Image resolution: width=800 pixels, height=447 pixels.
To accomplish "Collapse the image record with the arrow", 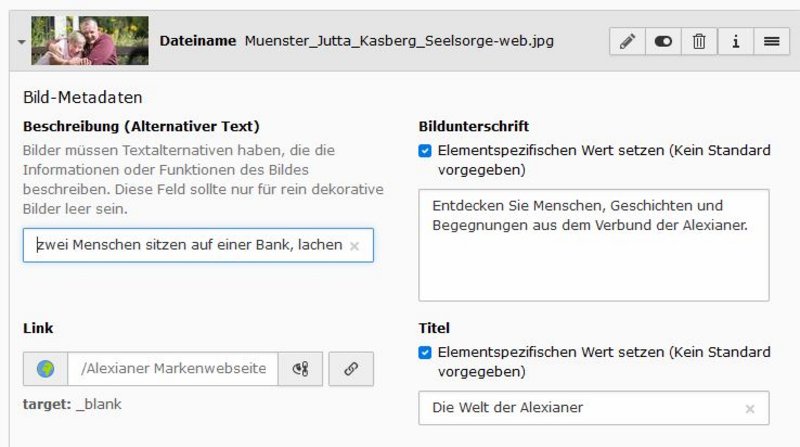I will pyautogui.click(x=21, y=42).
